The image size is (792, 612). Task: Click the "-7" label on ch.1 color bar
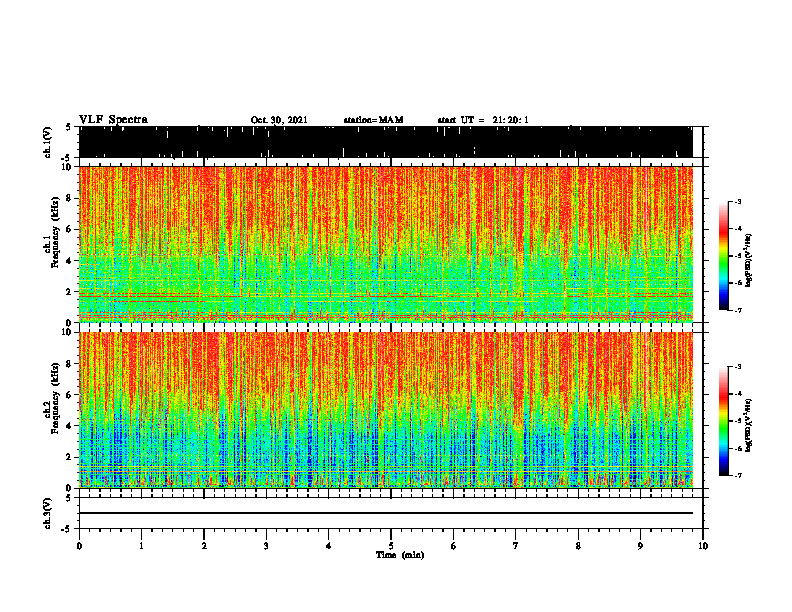[738, 310]
